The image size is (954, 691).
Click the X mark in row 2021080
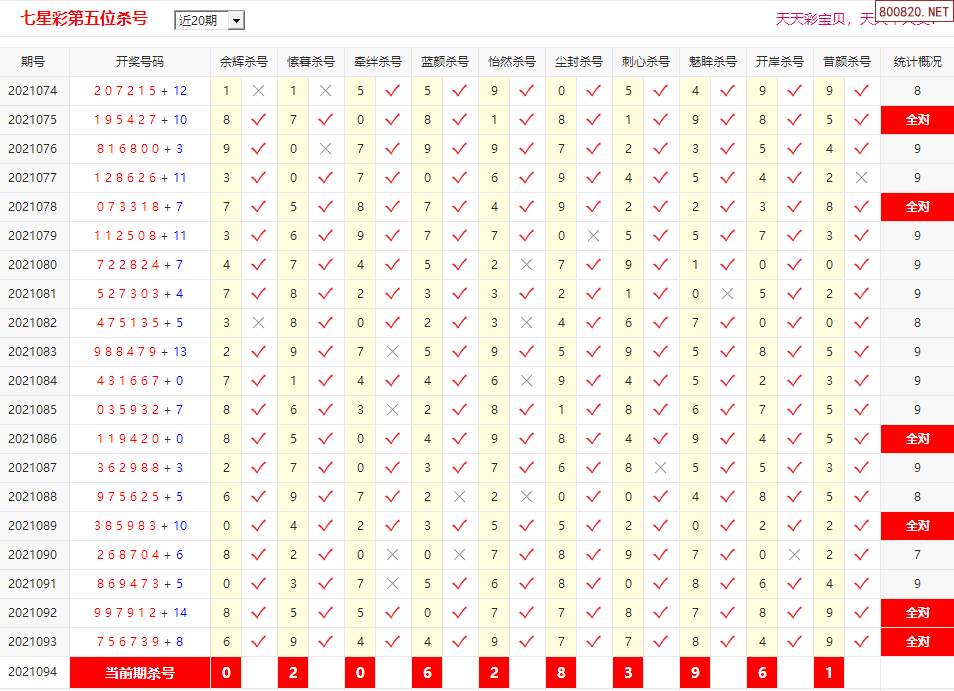pyautogui.click(x=526, y=265)
